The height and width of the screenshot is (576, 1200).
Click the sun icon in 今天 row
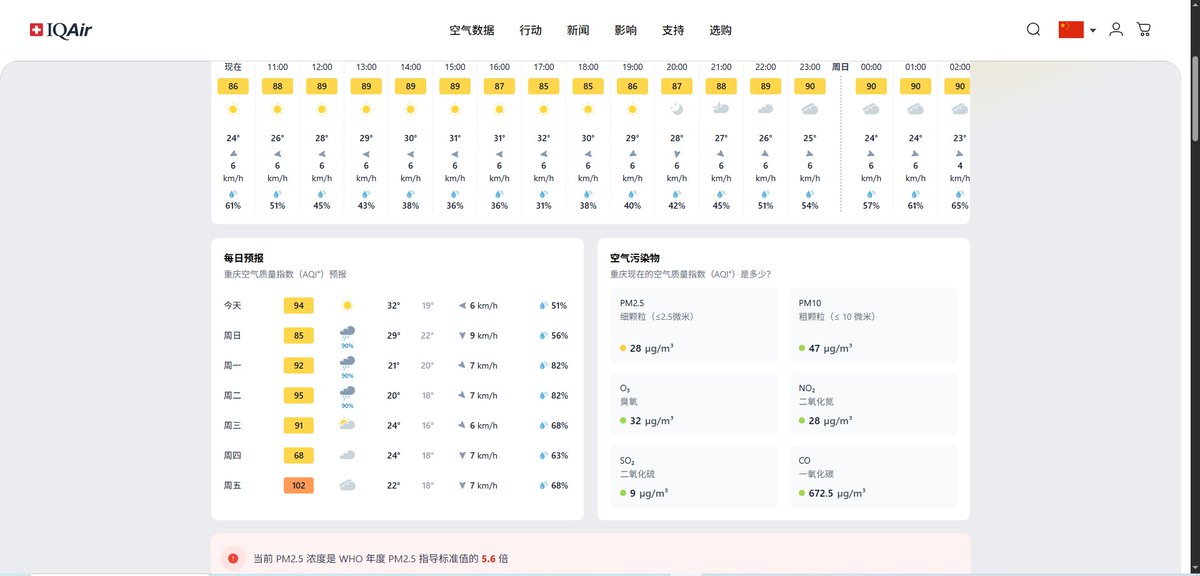click(x=347, y=306)
